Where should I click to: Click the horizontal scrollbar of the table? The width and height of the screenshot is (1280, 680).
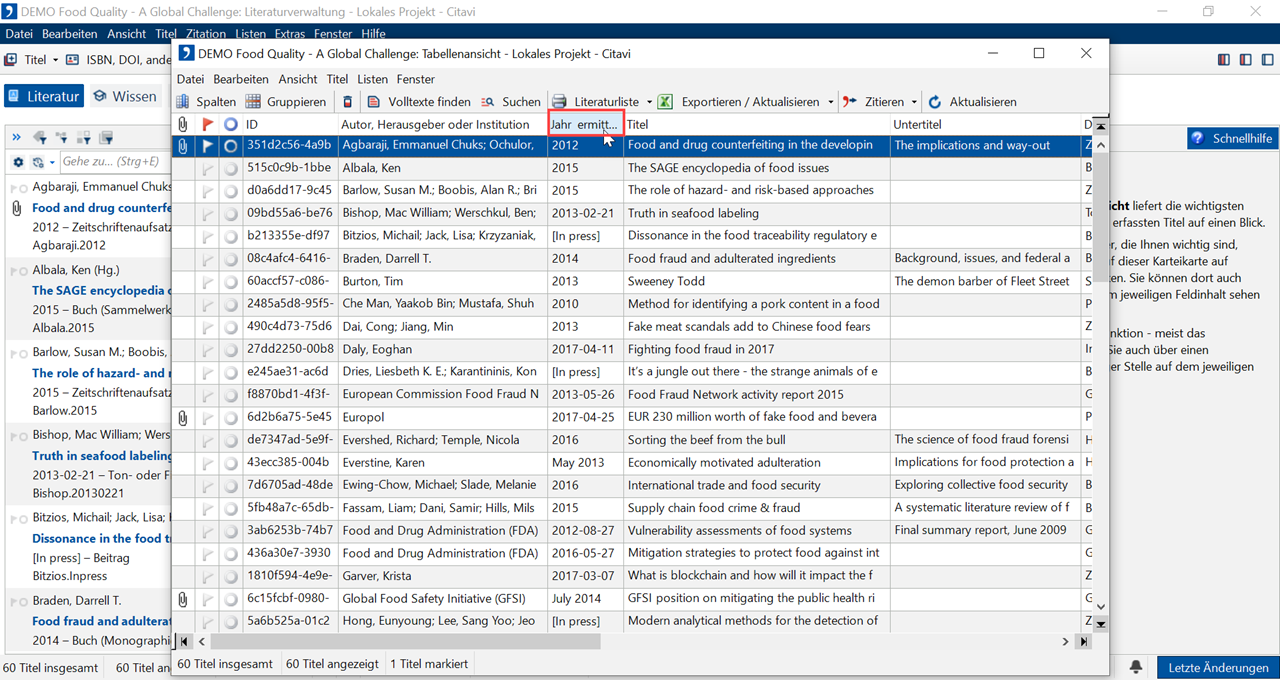click(400, 642)
